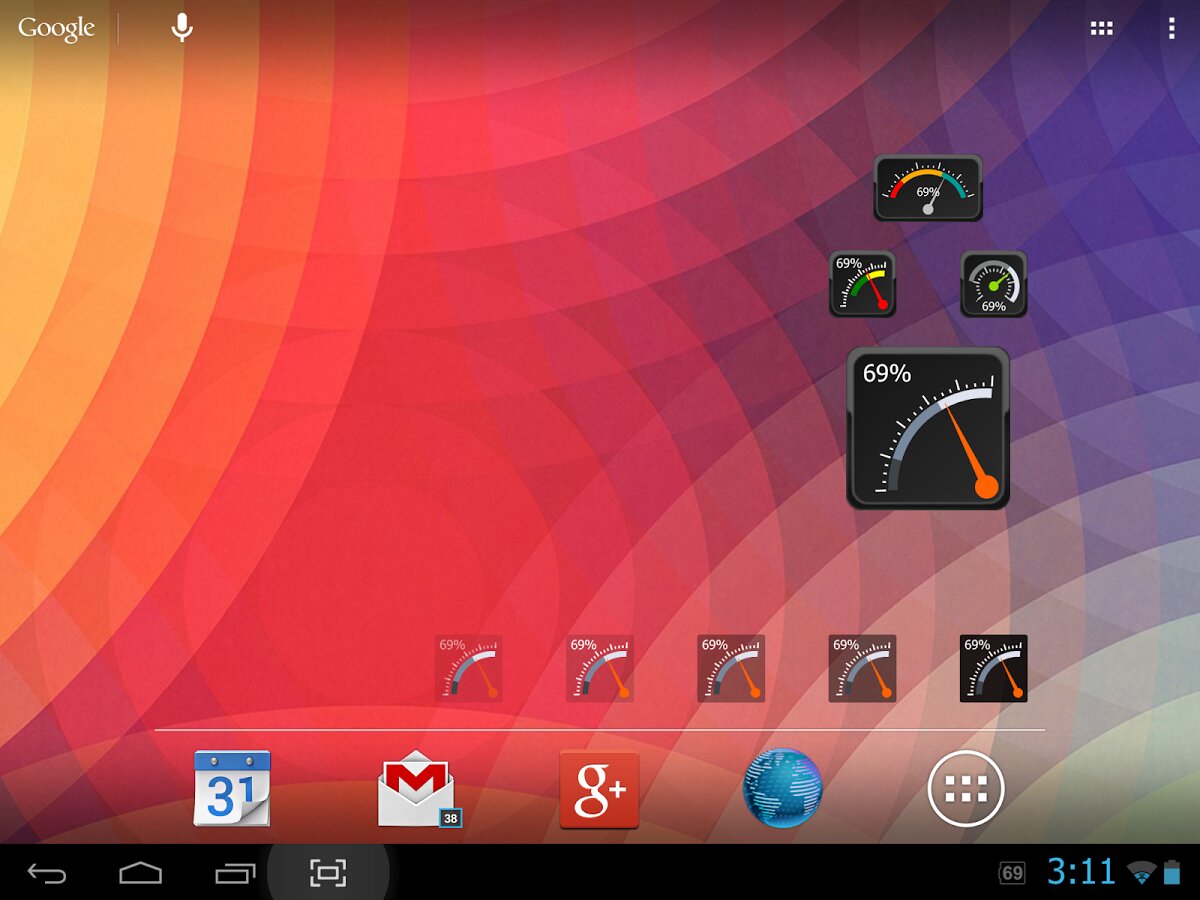Open the Calendar app

pyautogui.click(x=232, y=788)
